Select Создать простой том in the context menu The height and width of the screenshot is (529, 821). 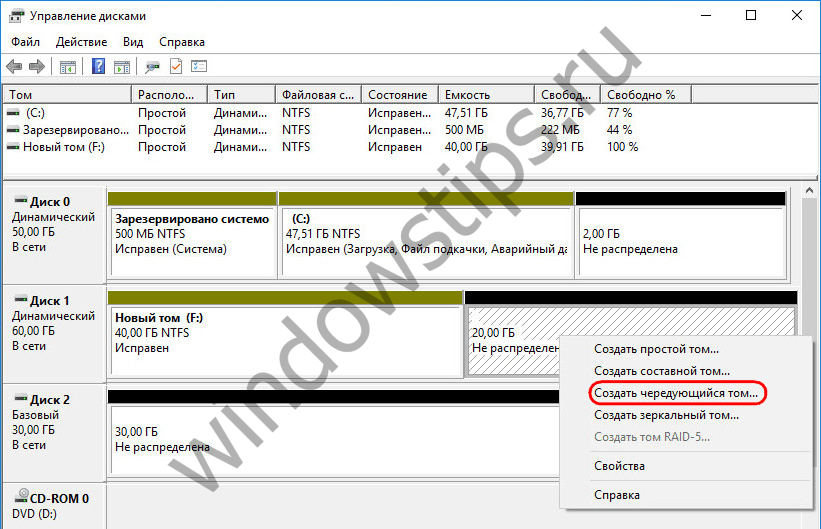(656, 349)
